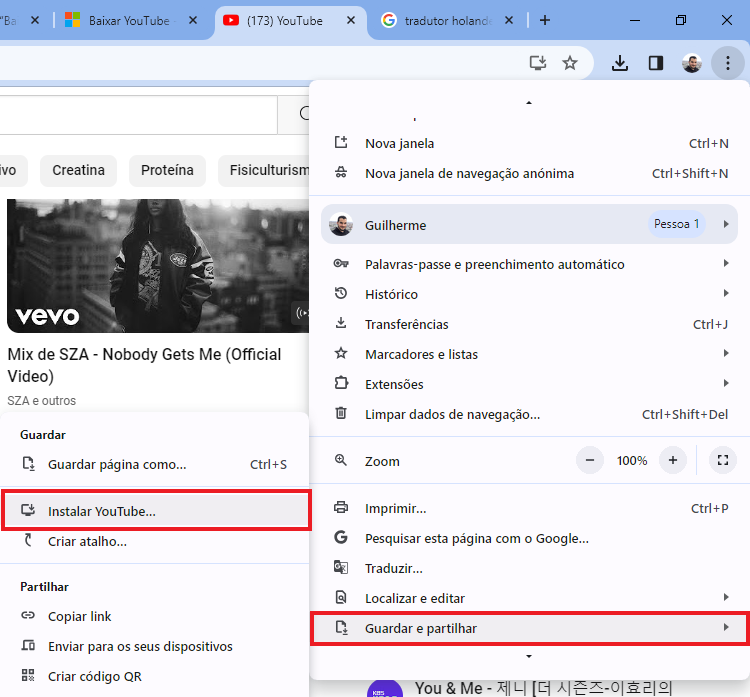Expand the Histórico submenu
Screen dimensions: 750x697
click(x=529, y=294)
